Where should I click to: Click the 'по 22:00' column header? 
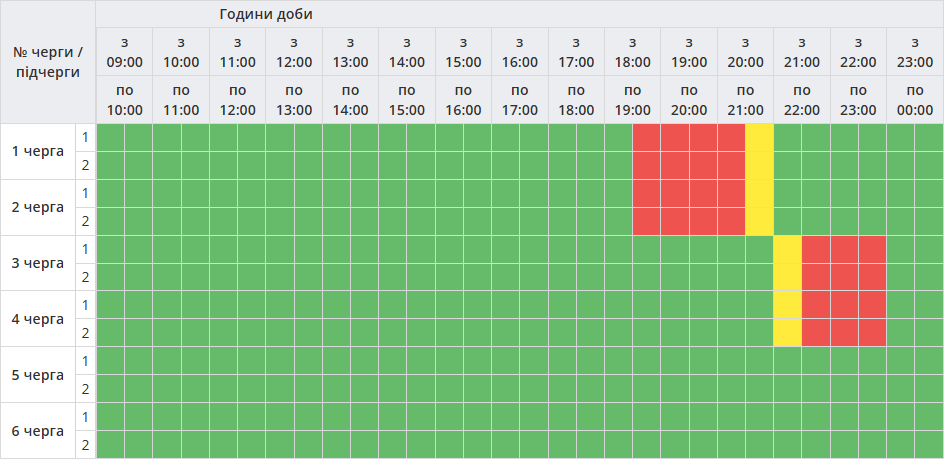[802, 100]
